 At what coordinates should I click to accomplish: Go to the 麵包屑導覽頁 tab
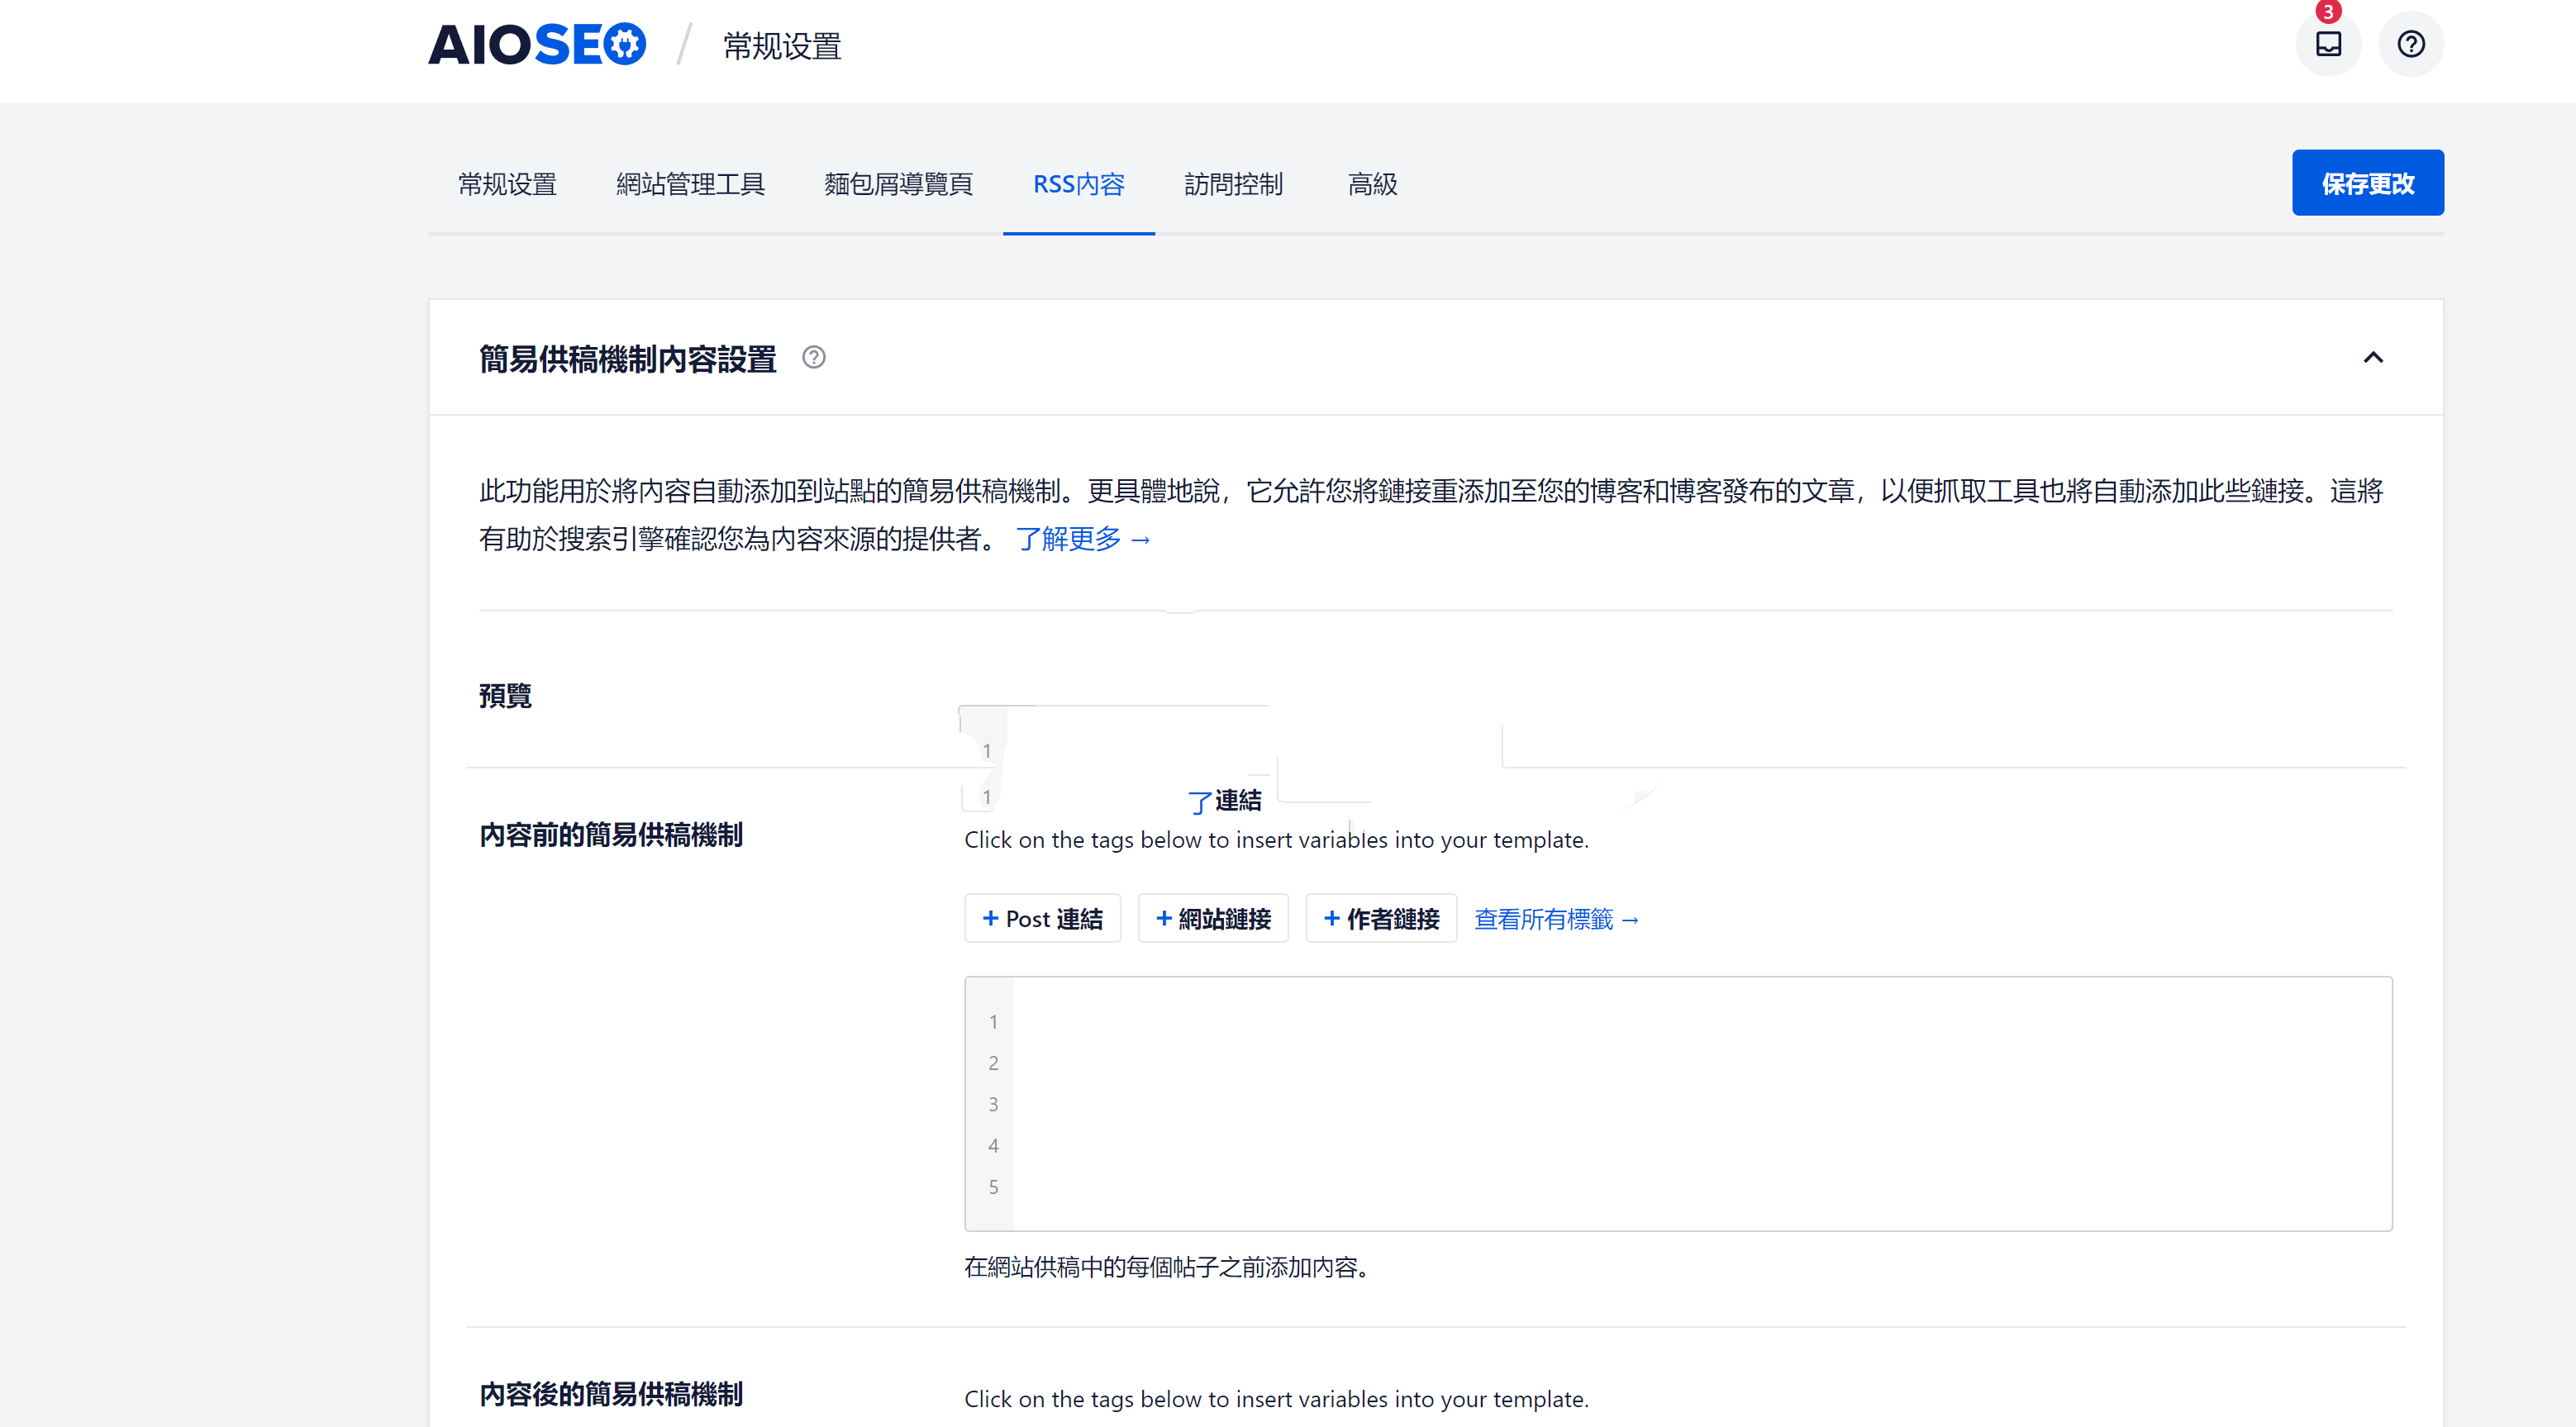[898, 184]
